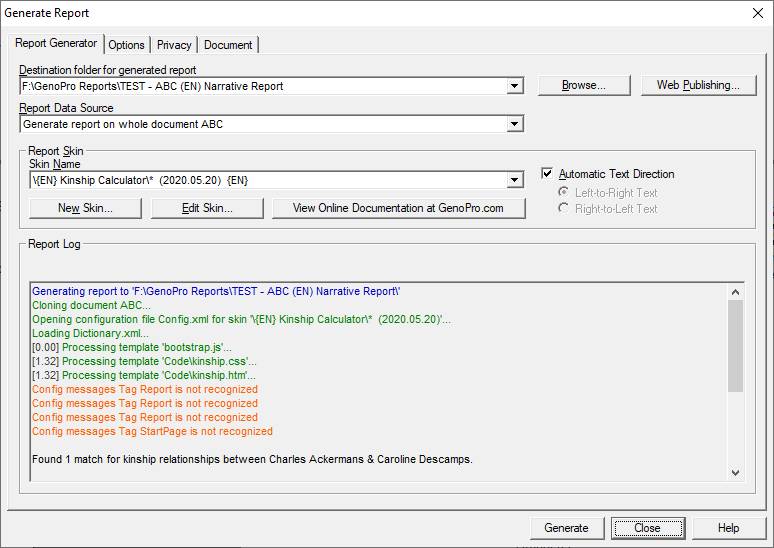Click the report log scroll down arrow
This screenshot has width=774, height=548.
pyautogui.click(x=735, y=472)
